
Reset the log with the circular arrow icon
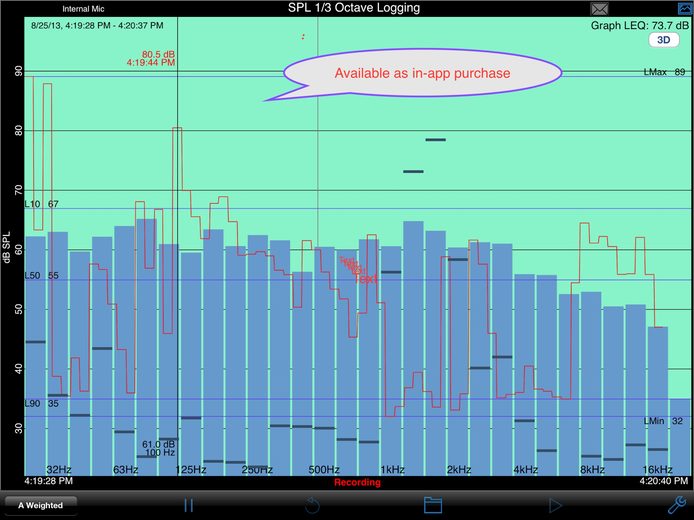(312, 505)
